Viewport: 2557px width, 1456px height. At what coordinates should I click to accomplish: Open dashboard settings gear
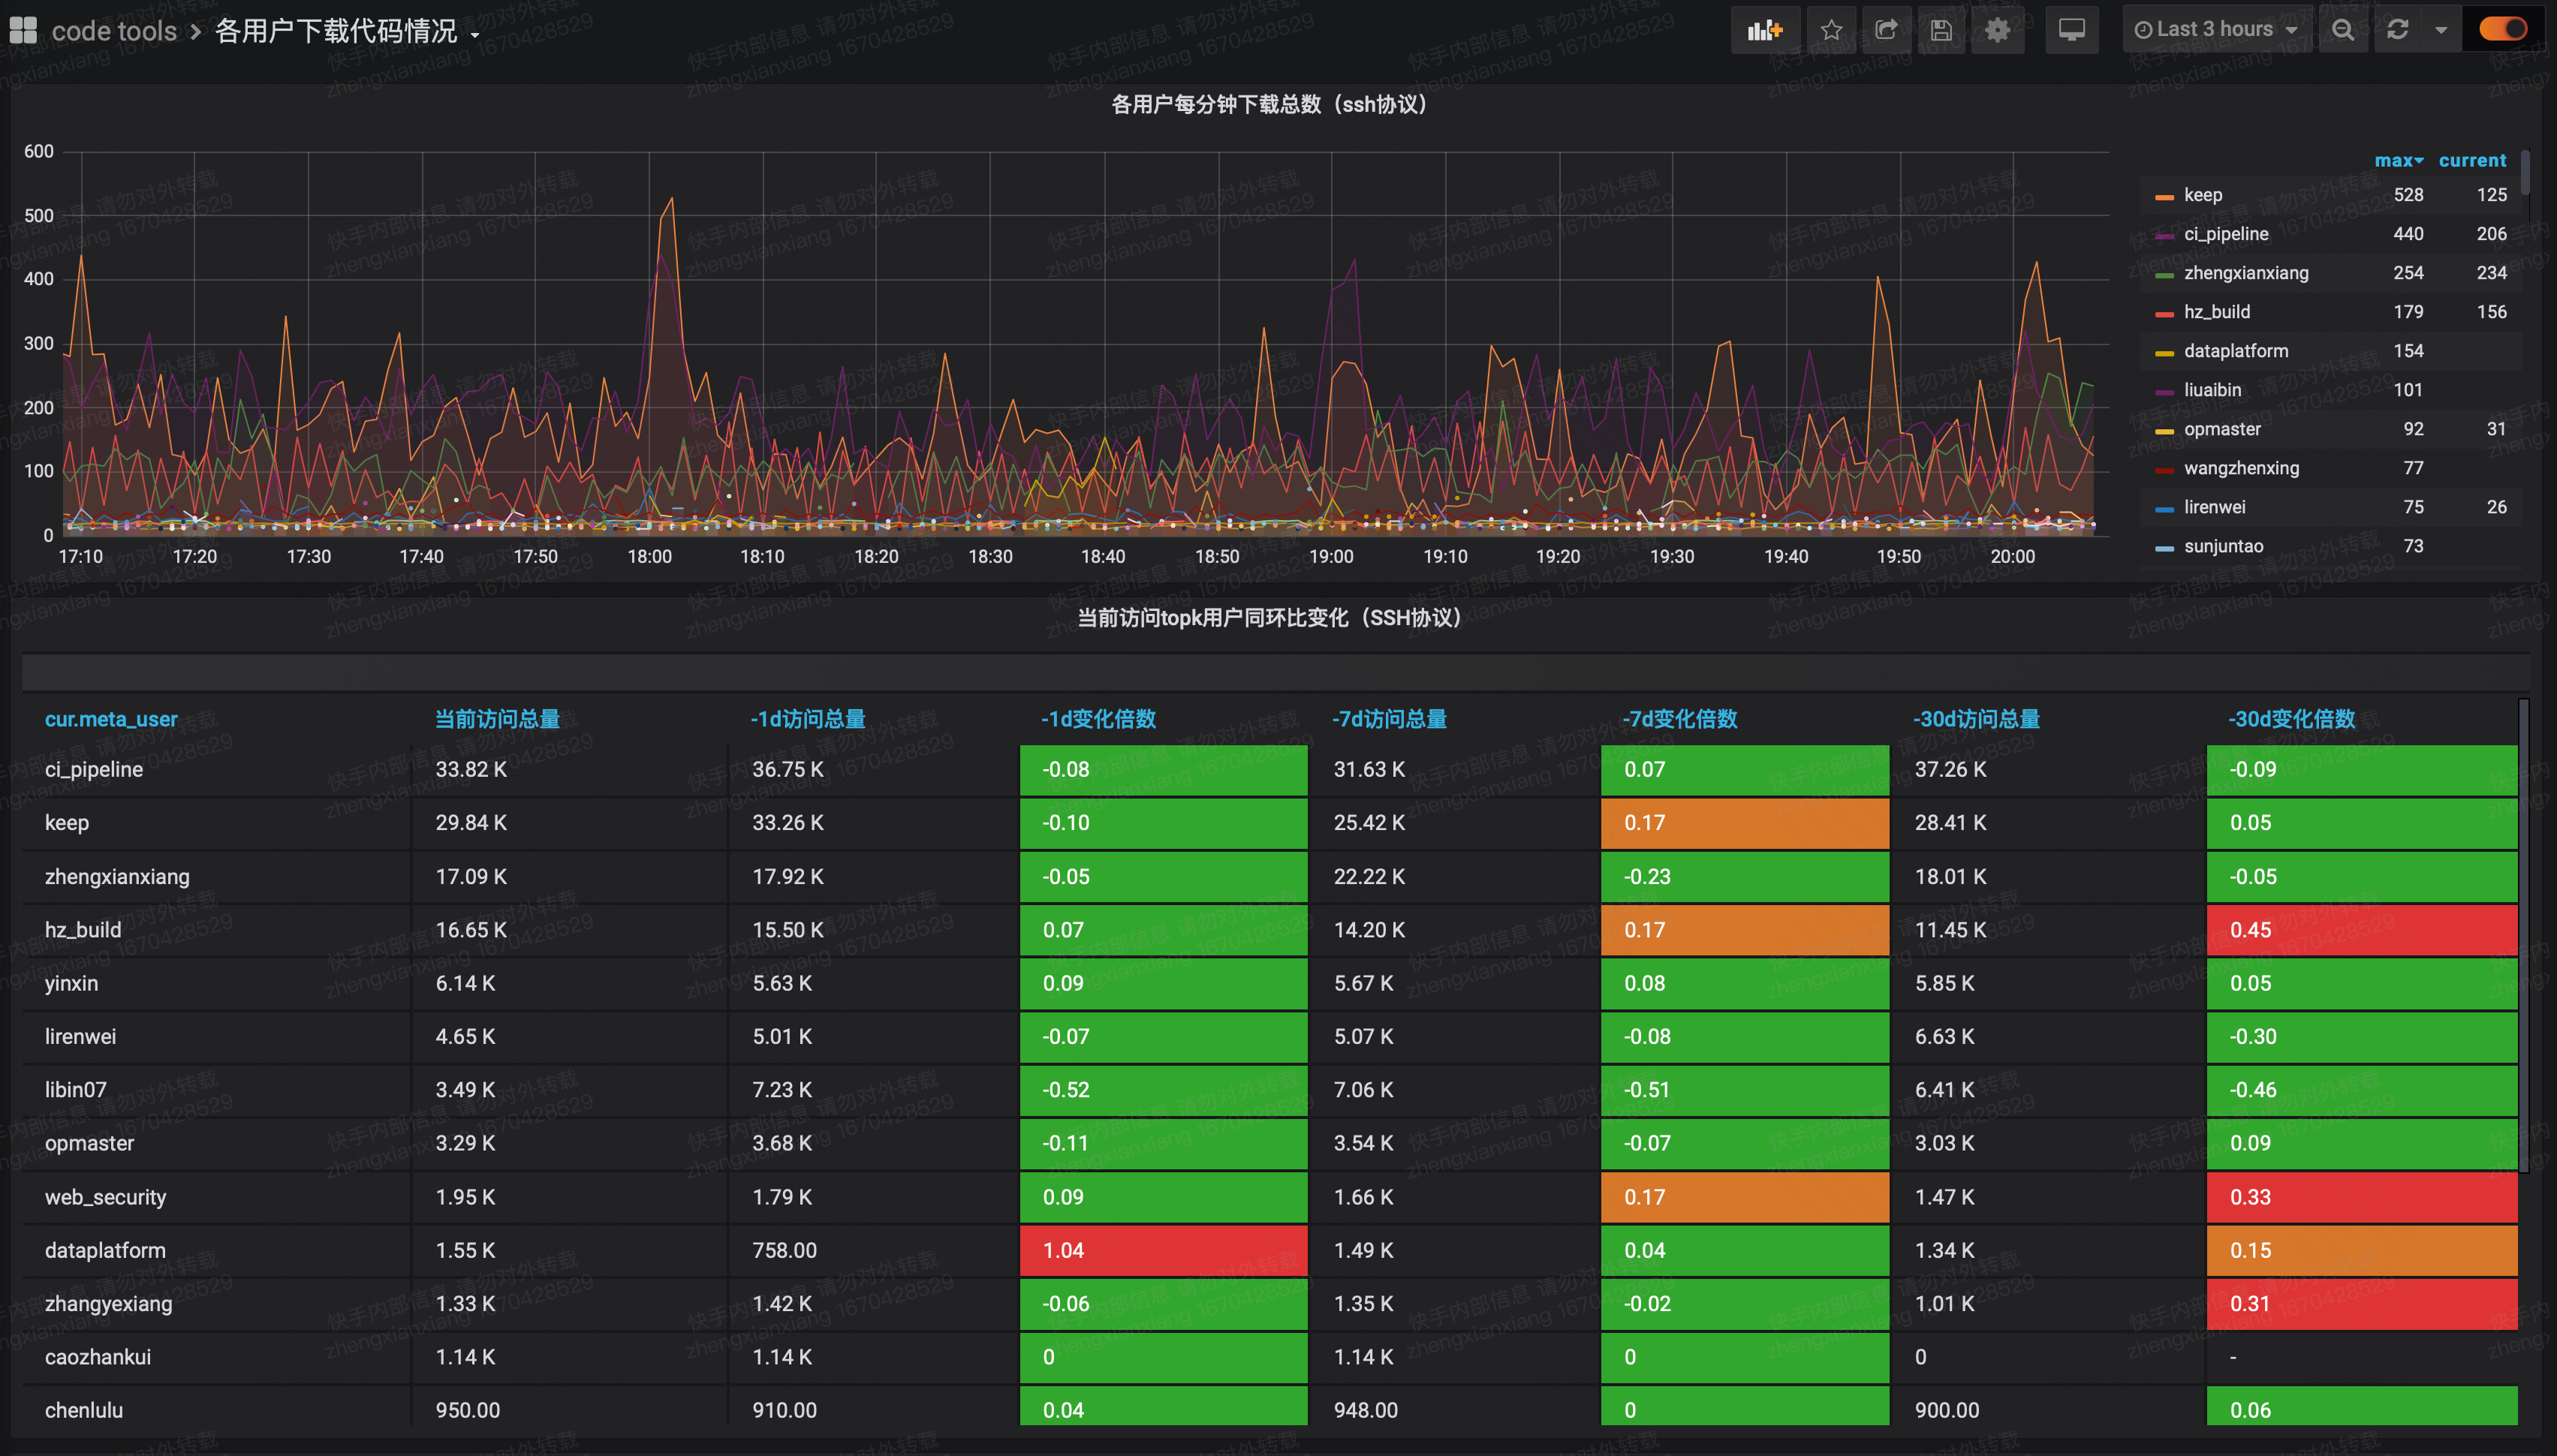[1997, 30]
